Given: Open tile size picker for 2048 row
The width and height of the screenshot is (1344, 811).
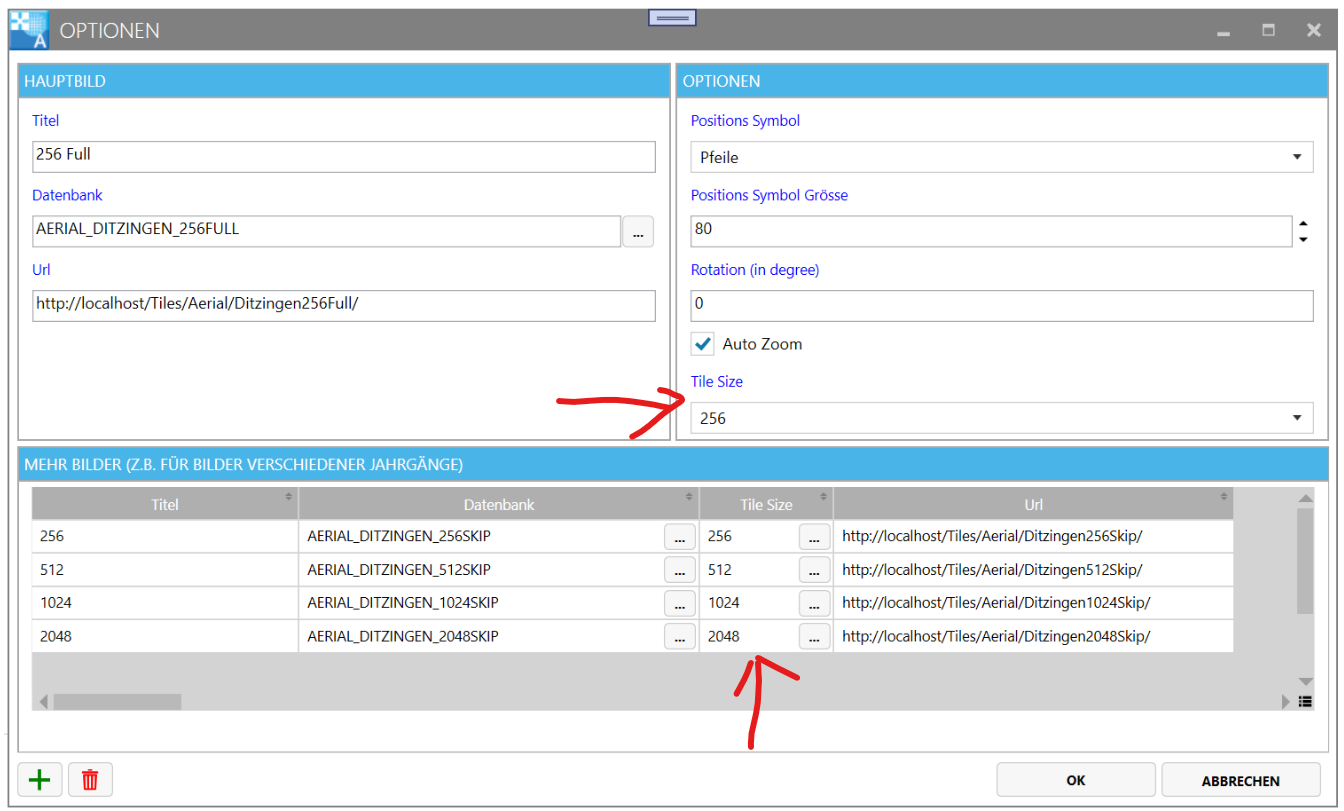Looking at the screenshot, I should (x=814, y=636).
